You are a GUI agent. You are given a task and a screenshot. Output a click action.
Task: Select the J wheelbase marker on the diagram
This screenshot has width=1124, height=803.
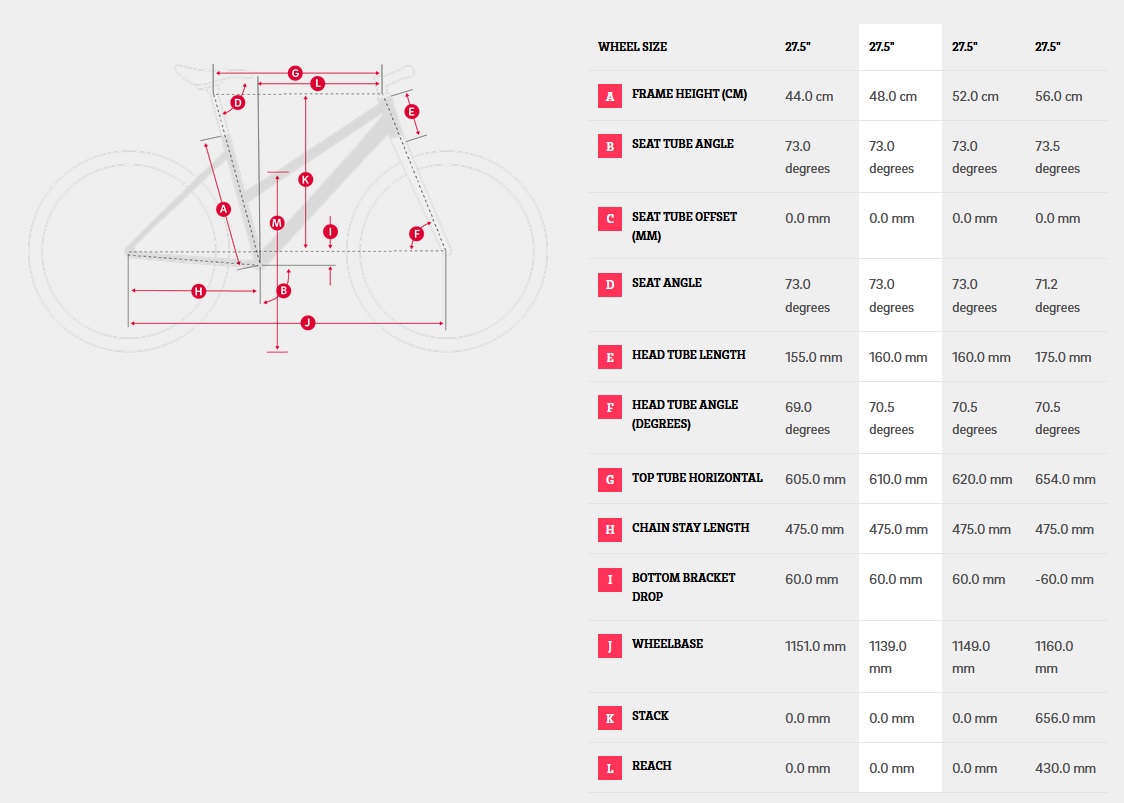(x=308, y=323)
